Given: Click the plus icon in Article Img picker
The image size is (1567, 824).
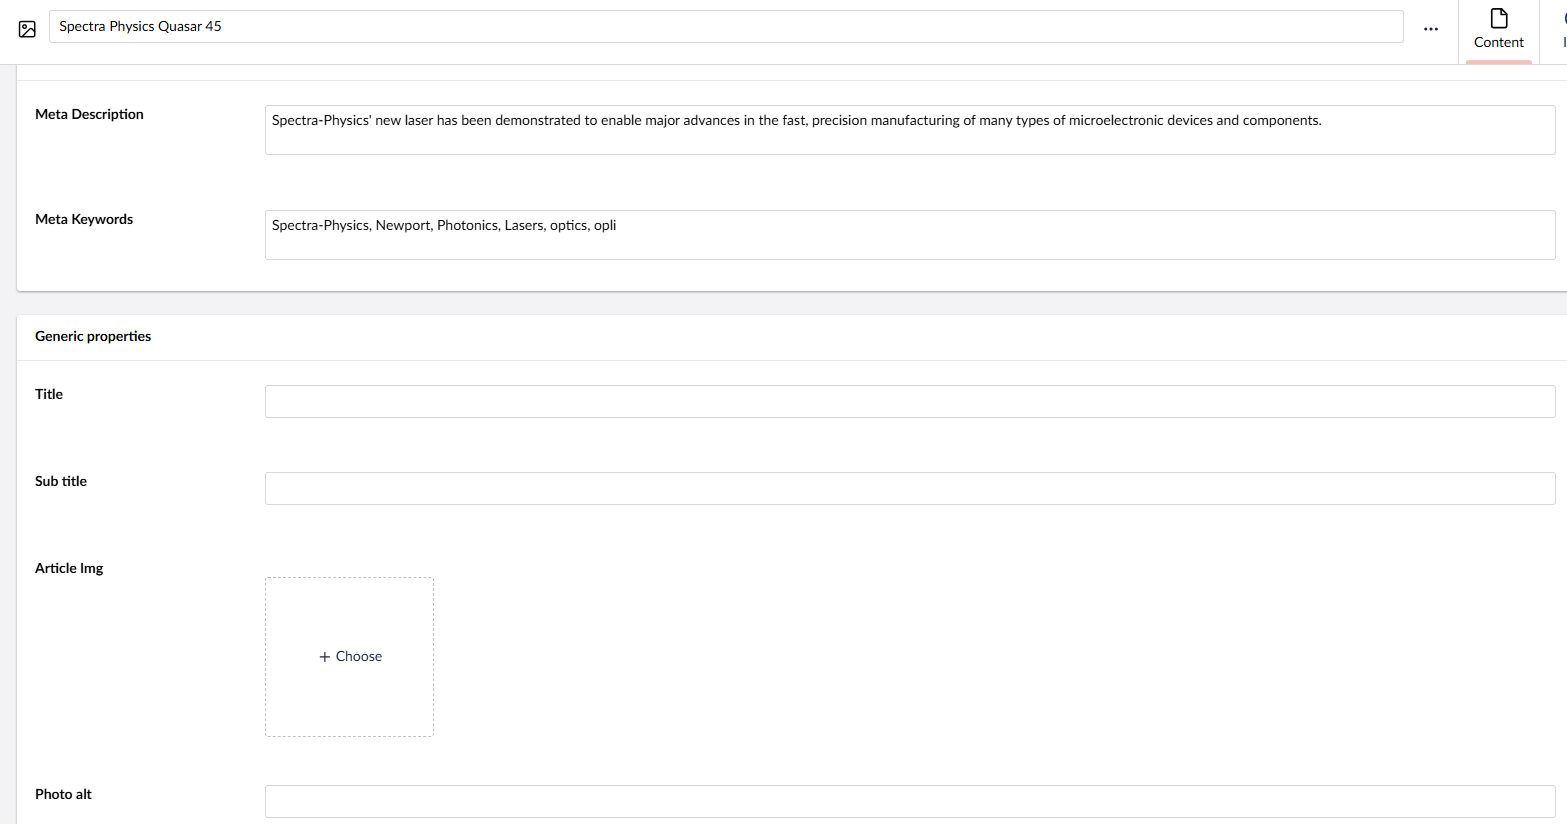Looking at the screenshot, I should (x=325, y=657).
